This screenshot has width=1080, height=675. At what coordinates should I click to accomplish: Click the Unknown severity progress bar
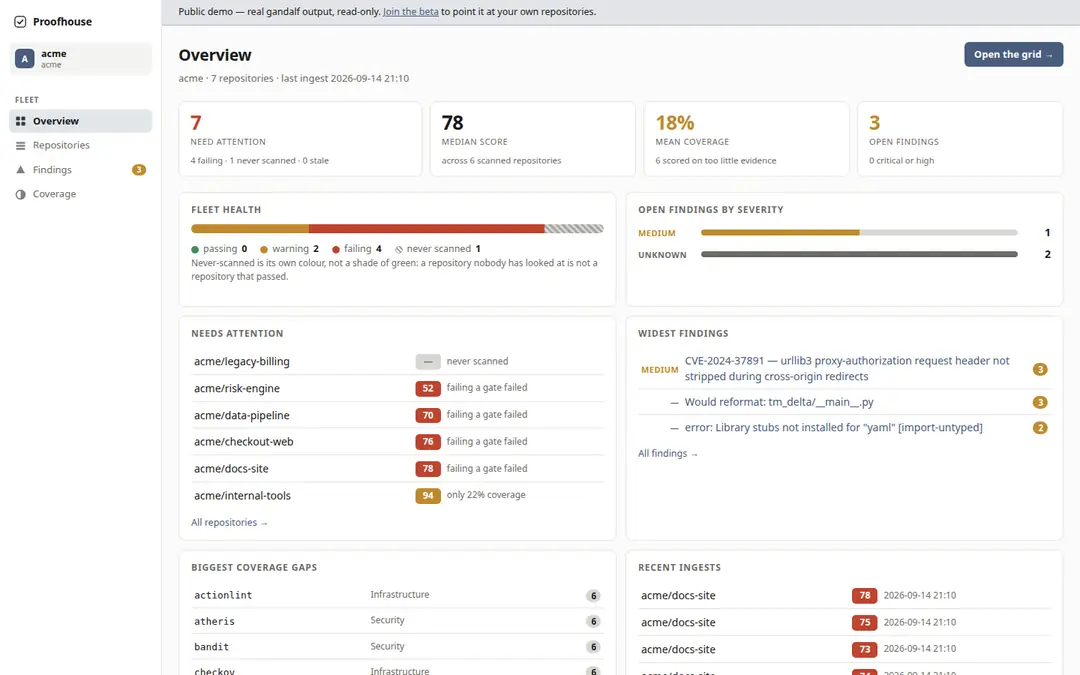(x=859, y=254)
